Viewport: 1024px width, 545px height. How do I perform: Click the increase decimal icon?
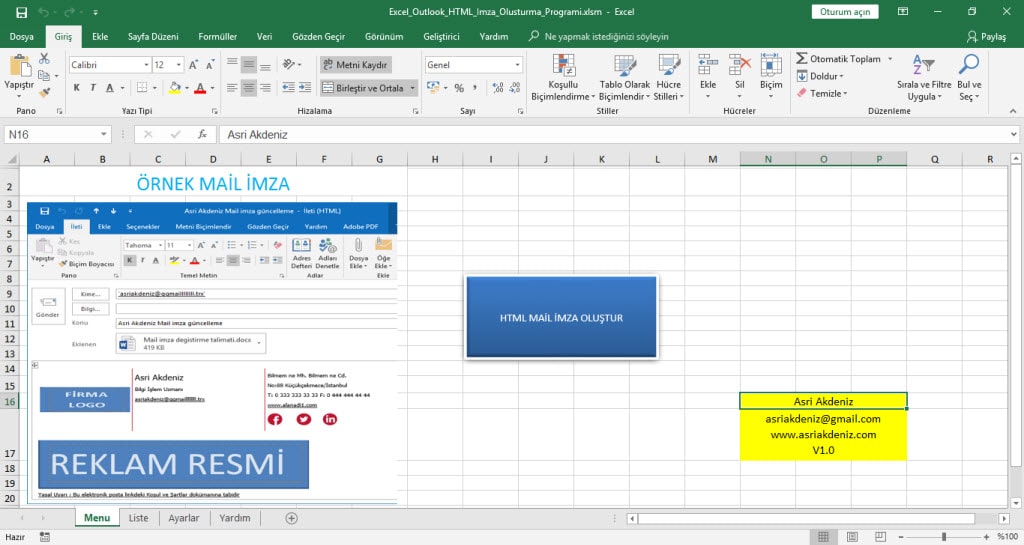[498, 87]
